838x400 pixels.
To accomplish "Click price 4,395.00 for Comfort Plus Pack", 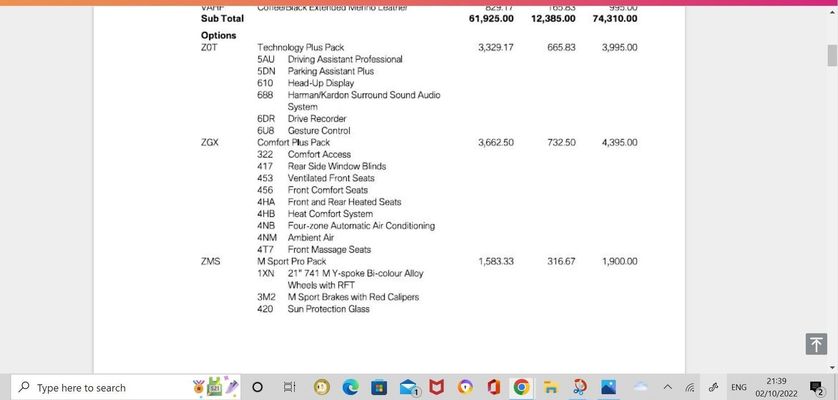I will coord(619,143).
